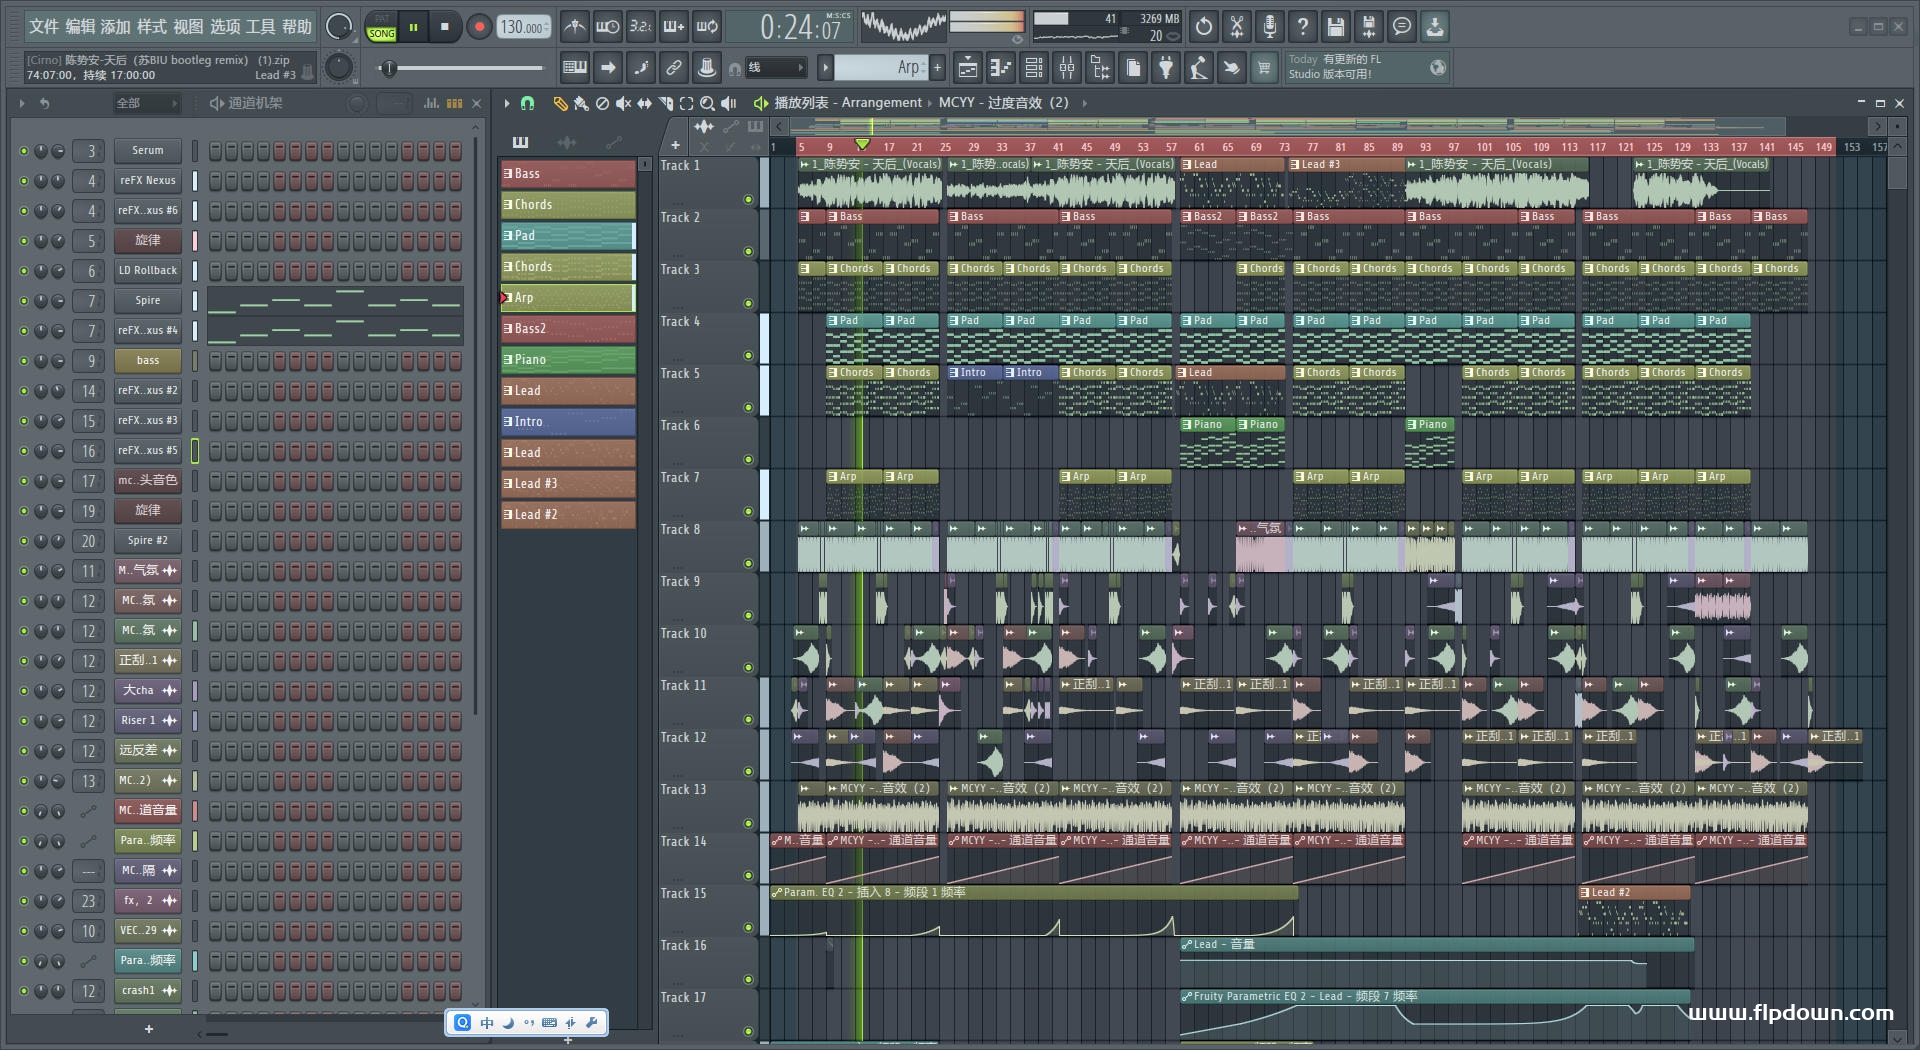Select the Piano pattern in picker
The height and width of the screenshot is (1050, 1920).
pyautogui.click(x=567, y=360)
